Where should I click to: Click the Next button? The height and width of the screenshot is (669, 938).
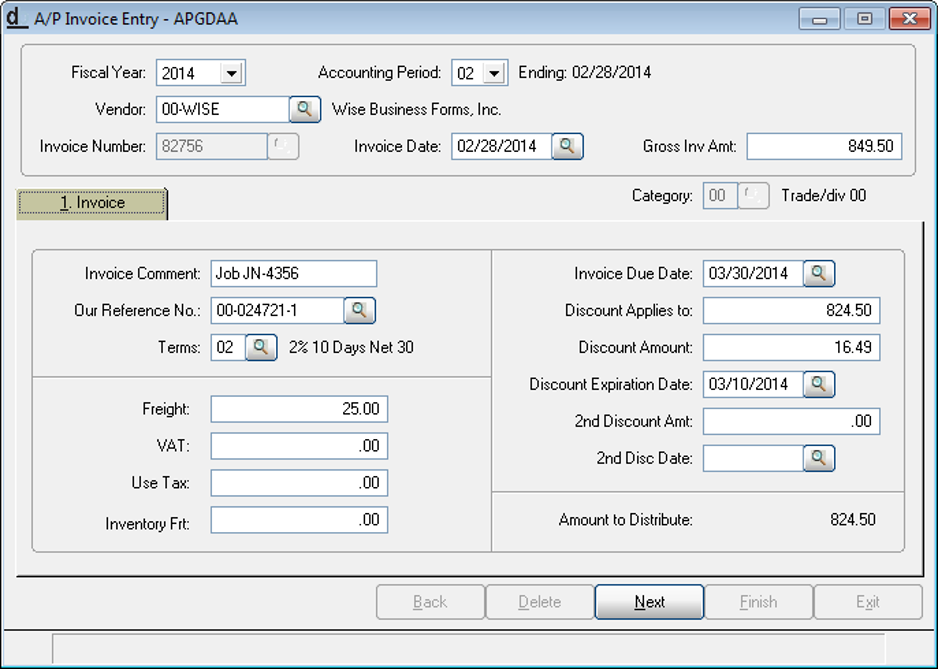[x=649, y=602]
